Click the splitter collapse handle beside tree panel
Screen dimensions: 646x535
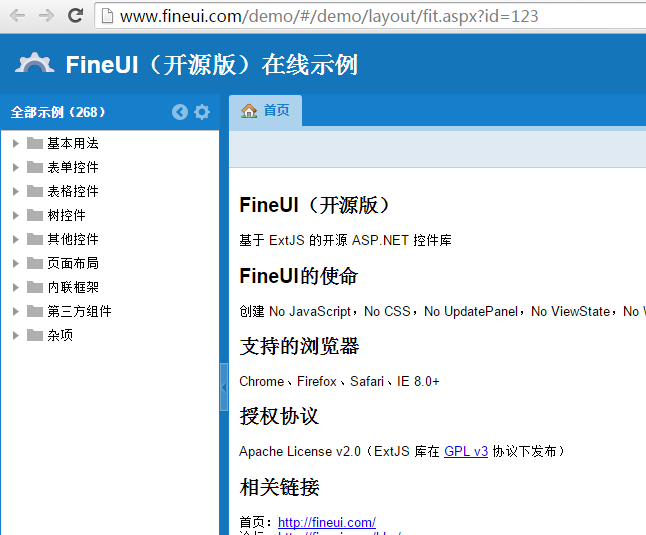[x=224, y=387]
